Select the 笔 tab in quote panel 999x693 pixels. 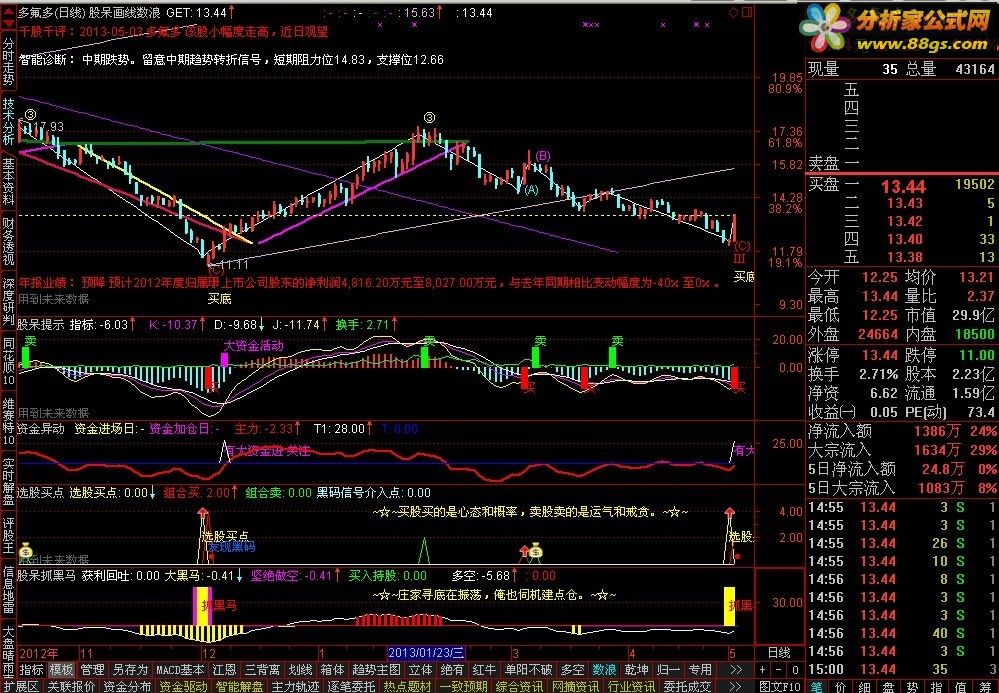pyautogui.click(x=817, y=687)
